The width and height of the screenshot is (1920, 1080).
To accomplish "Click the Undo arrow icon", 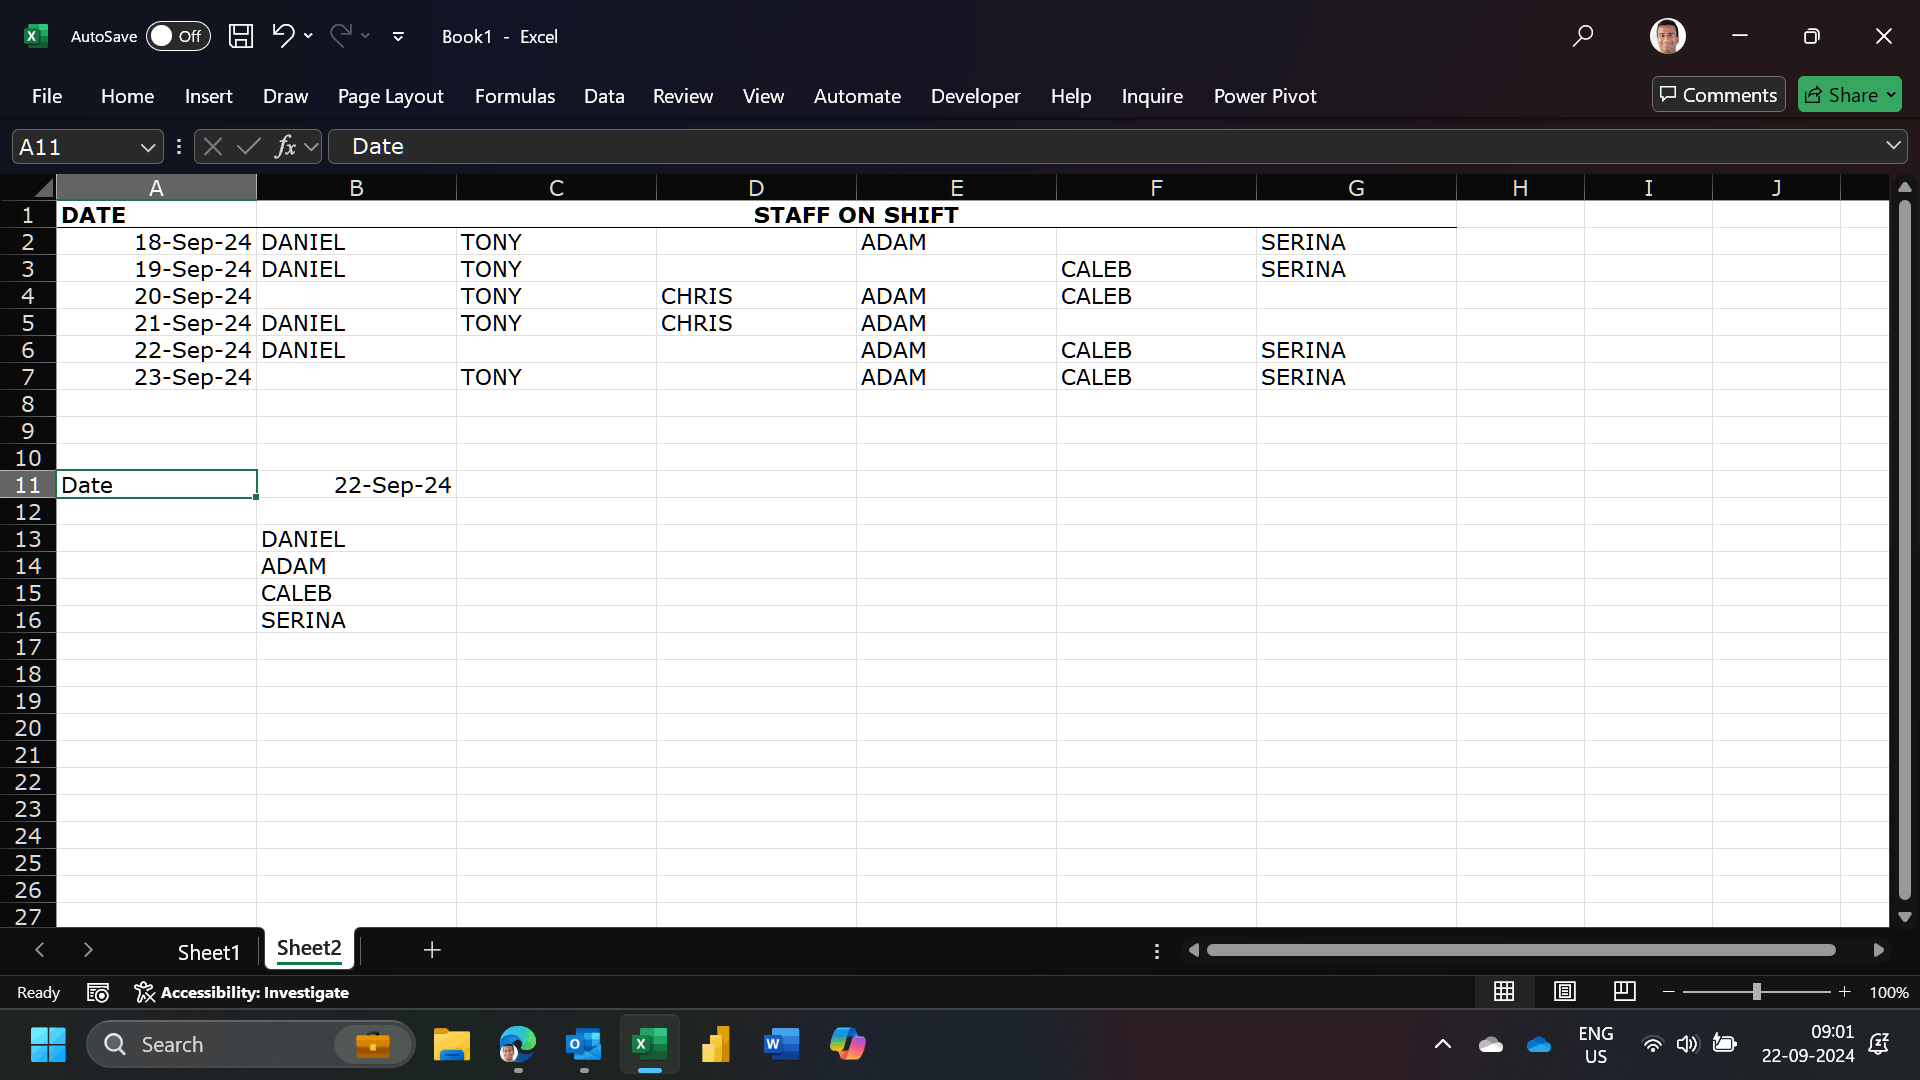I will [283, 36].
